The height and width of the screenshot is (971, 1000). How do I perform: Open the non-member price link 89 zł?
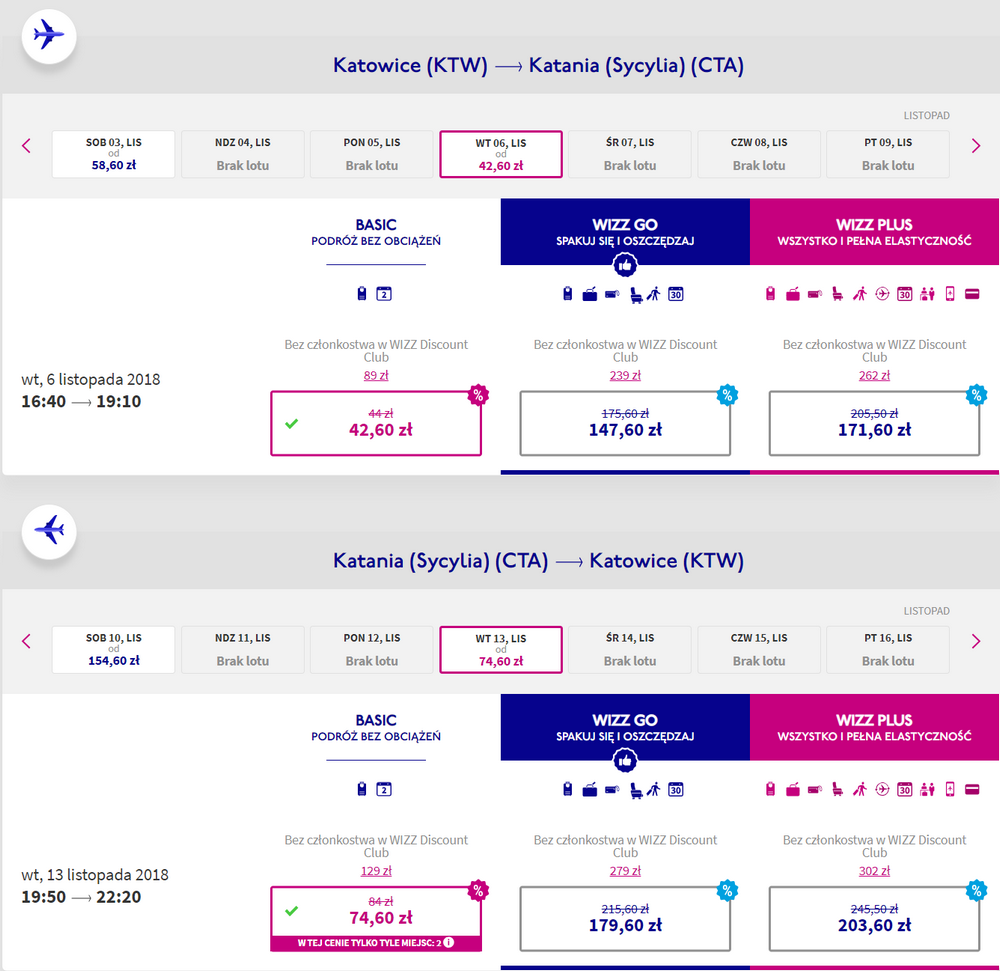[x=376, y=376]
